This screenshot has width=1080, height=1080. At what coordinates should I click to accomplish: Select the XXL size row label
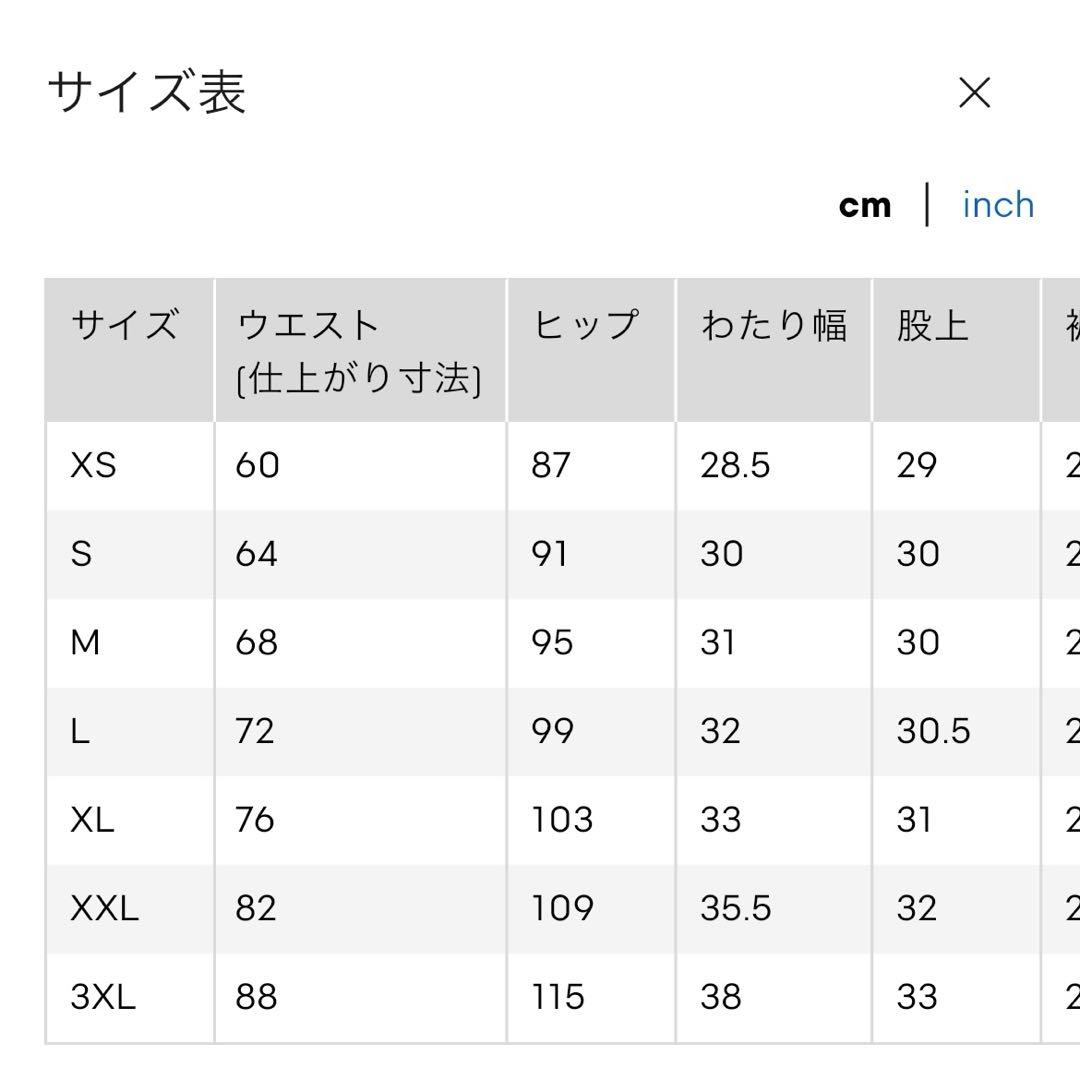[105, 908]
